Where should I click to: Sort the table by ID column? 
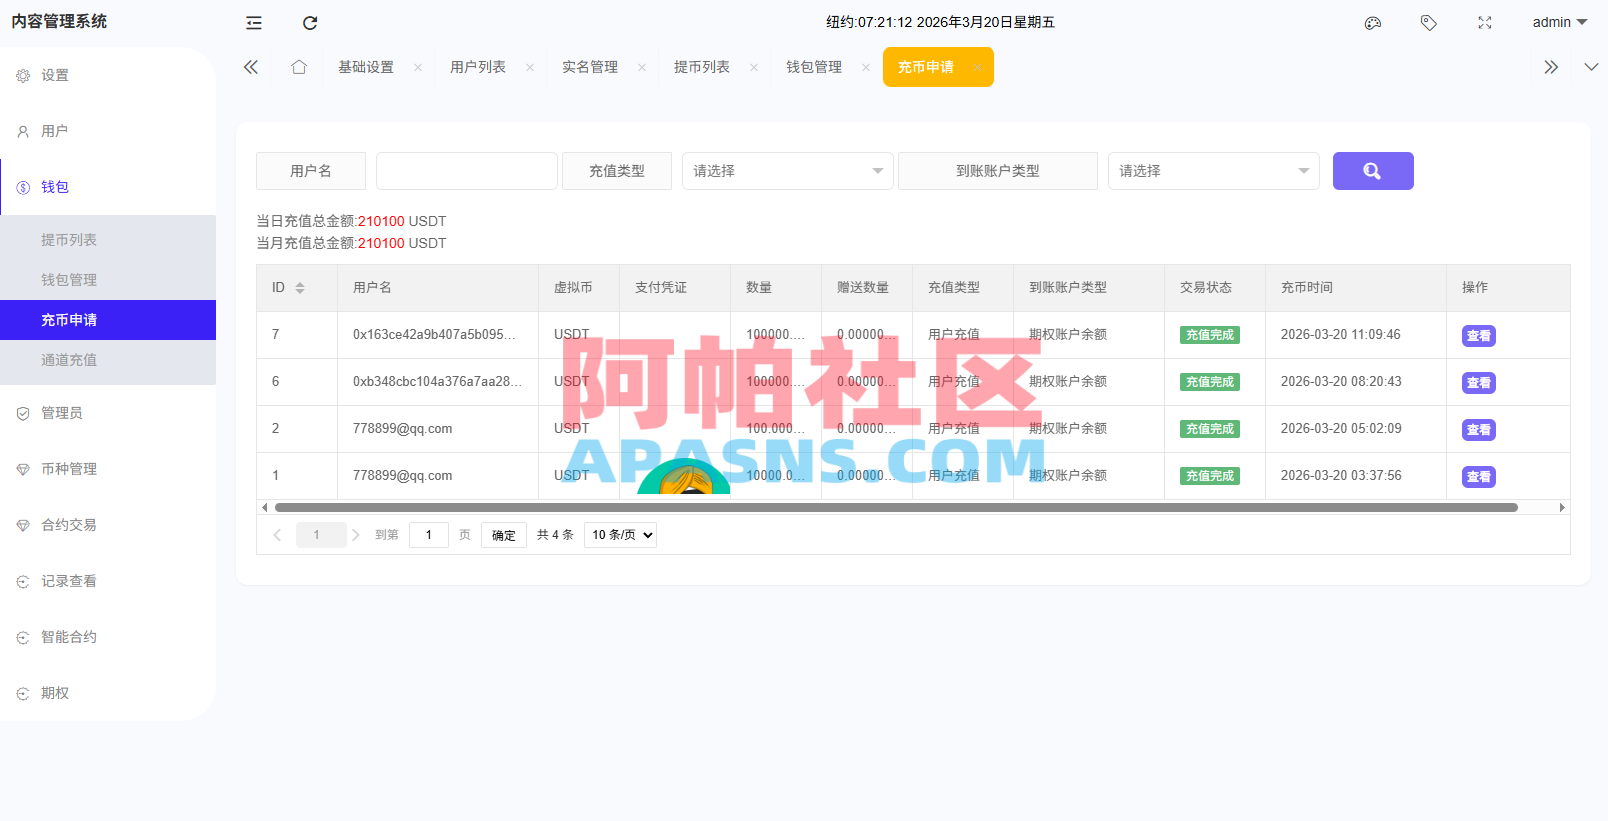[x=299, y=288]
